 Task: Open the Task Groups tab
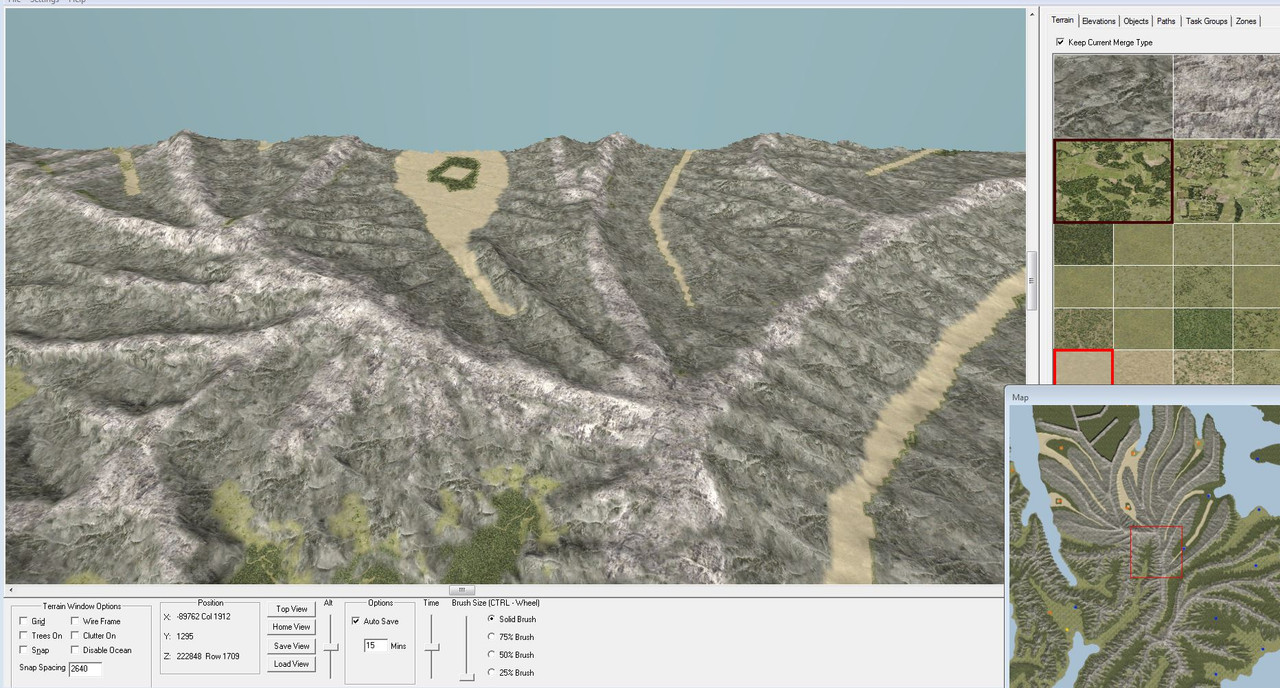click(x=1206, y=21)
